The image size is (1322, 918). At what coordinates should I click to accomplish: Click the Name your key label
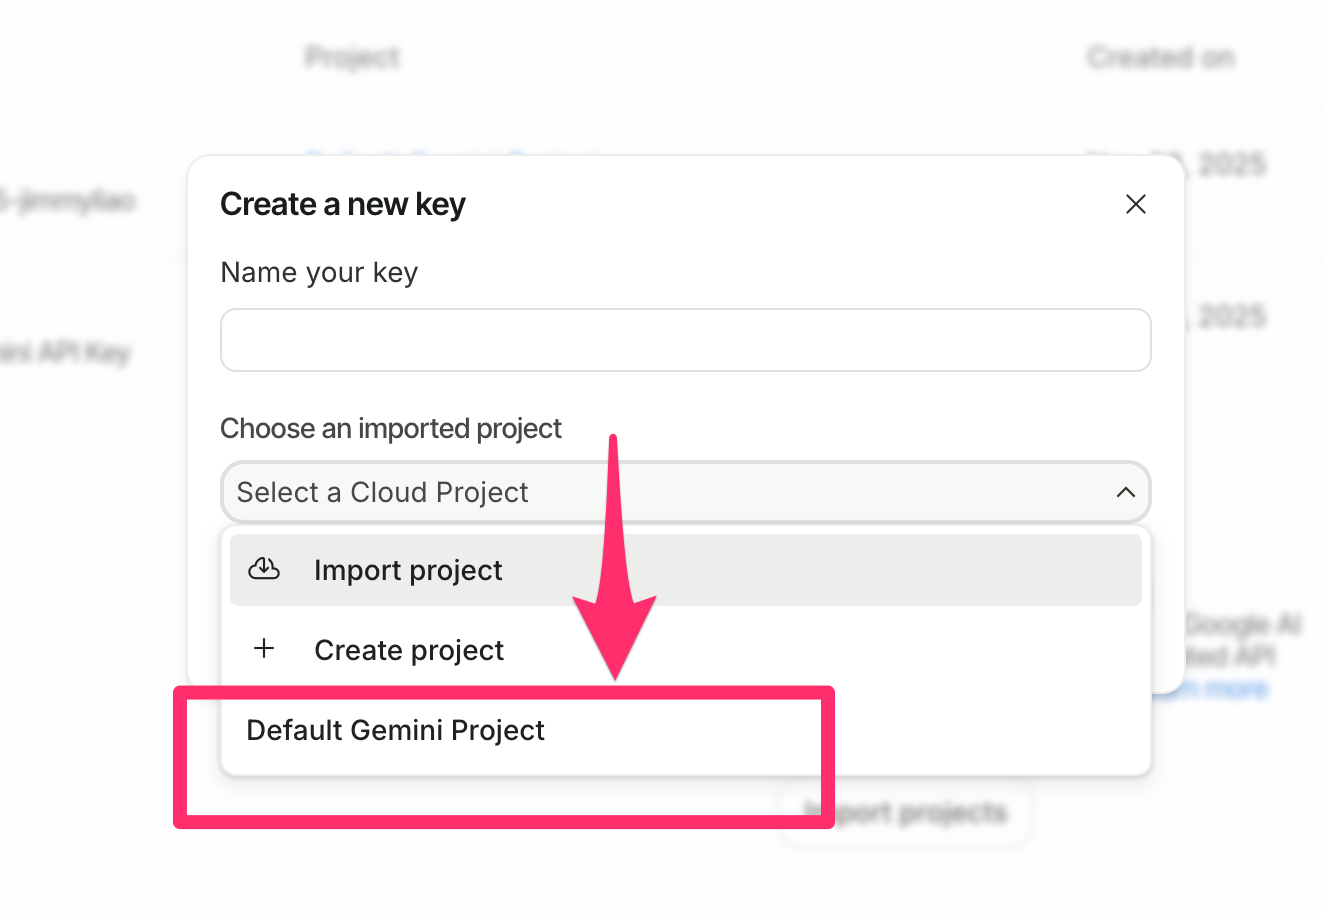click(x=319, y=273)
